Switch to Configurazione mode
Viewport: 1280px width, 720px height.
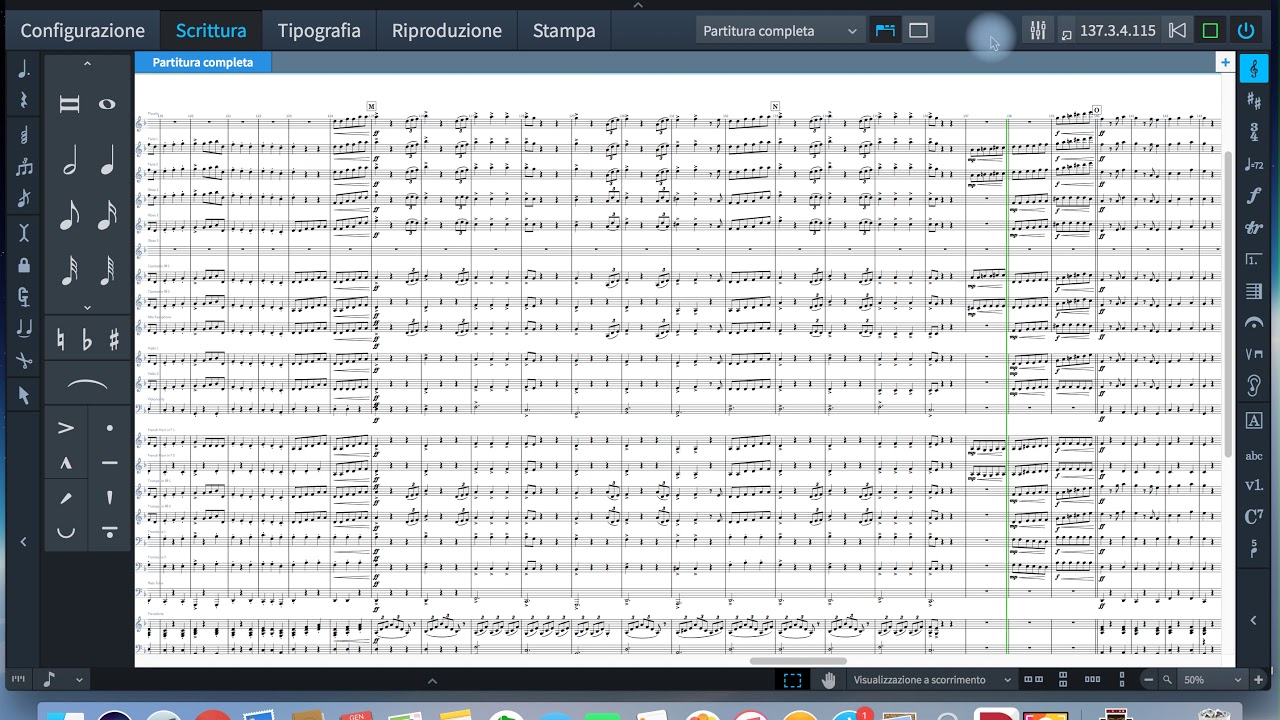click(x=83, y=31)
